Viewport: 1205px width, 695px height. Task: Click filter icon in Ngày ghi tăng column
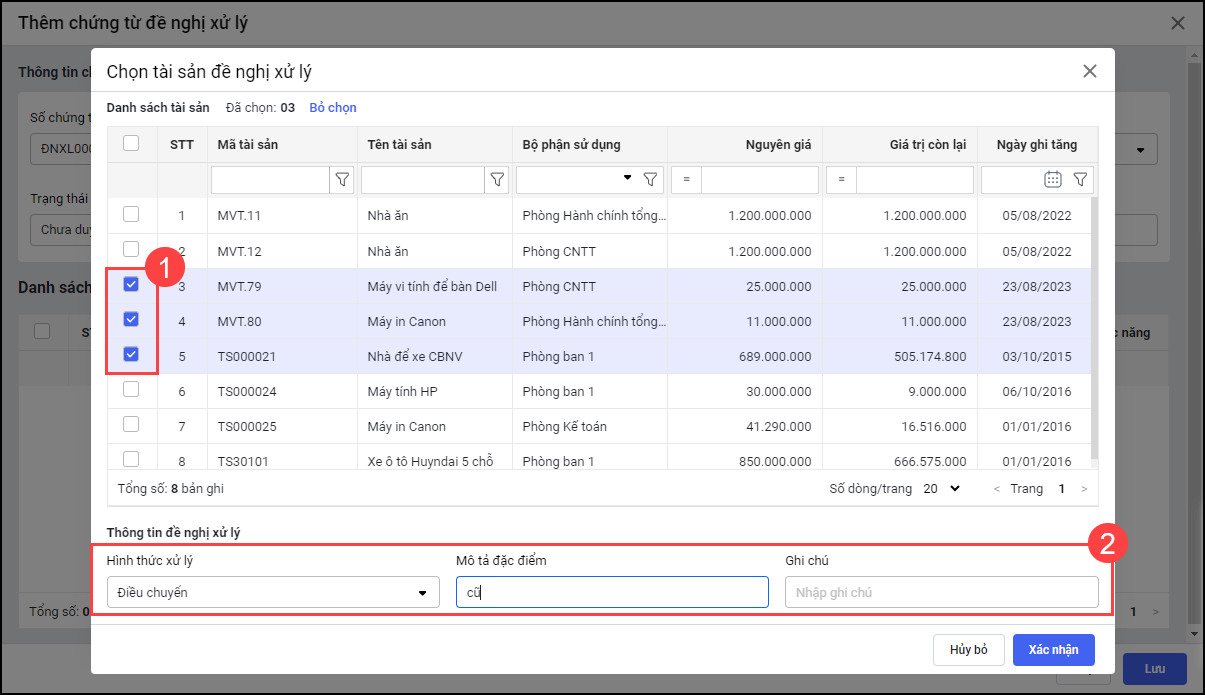(x=1080, y=180)
